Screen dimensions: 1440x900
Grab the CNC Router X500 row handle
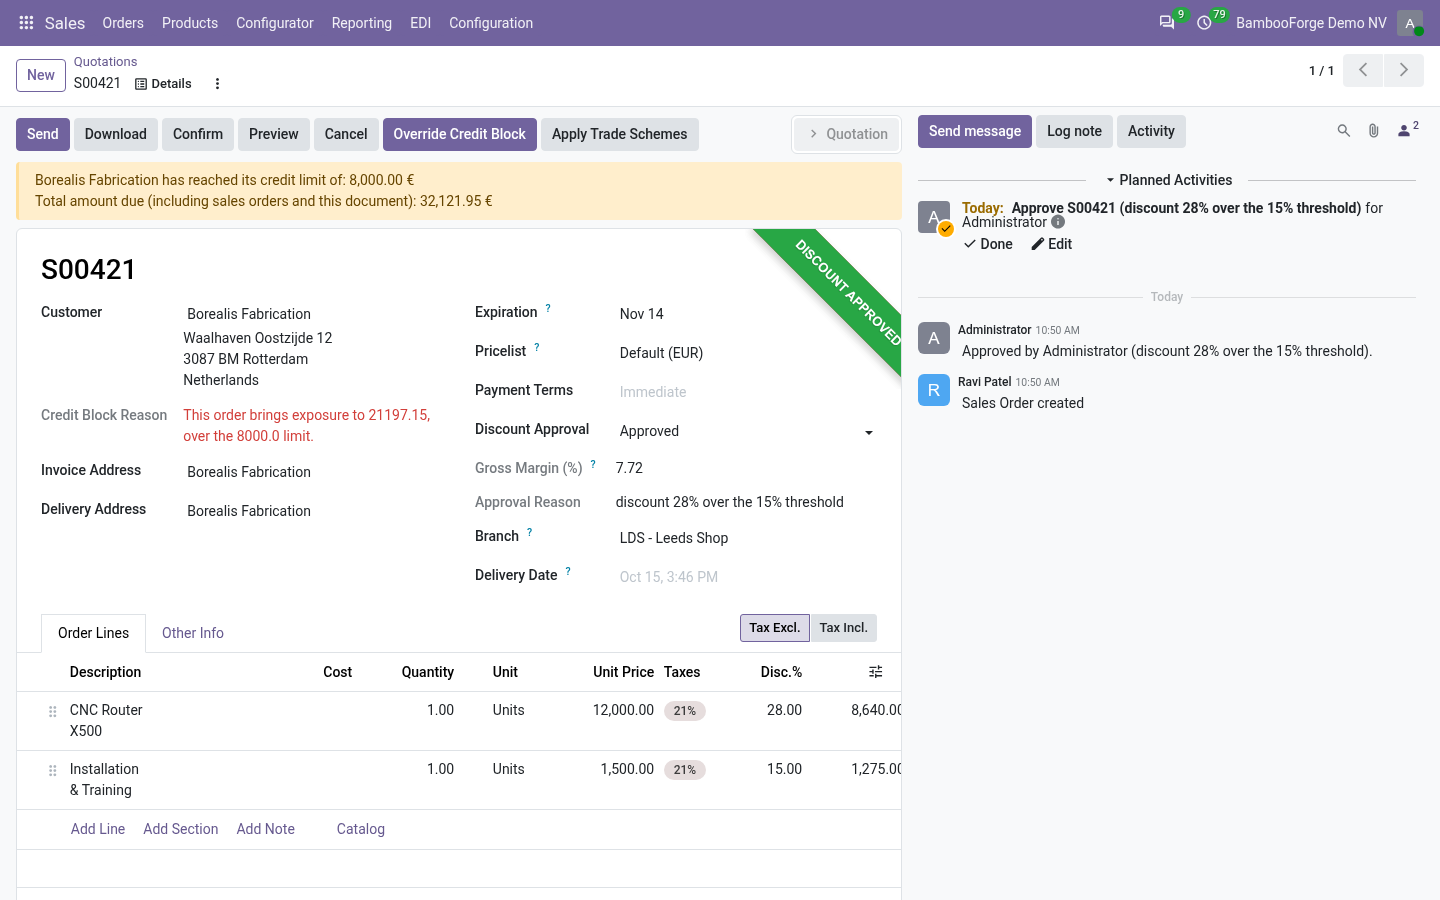53,711
